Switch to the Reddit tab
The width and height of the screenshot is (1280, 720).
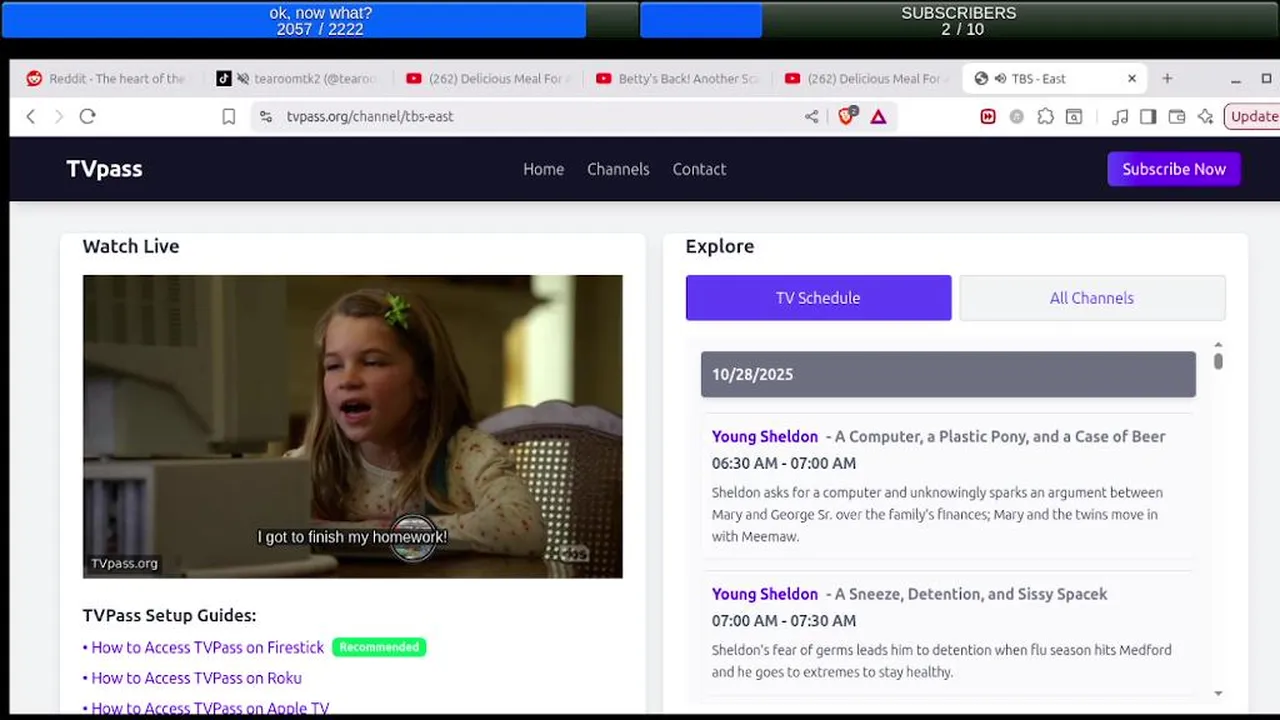pyautogui.click(x=106, y=79)
